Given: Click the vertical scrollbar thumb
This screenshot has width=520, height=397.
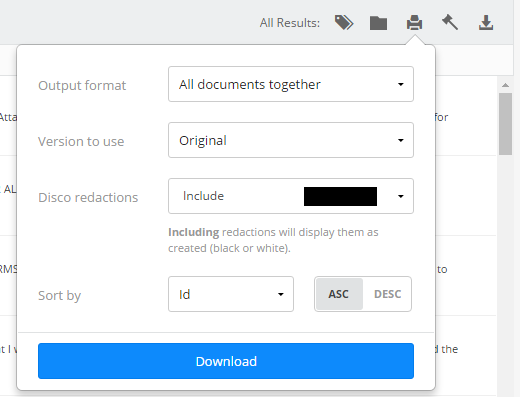Looking at the screenshot, I should tap(505, 124).
